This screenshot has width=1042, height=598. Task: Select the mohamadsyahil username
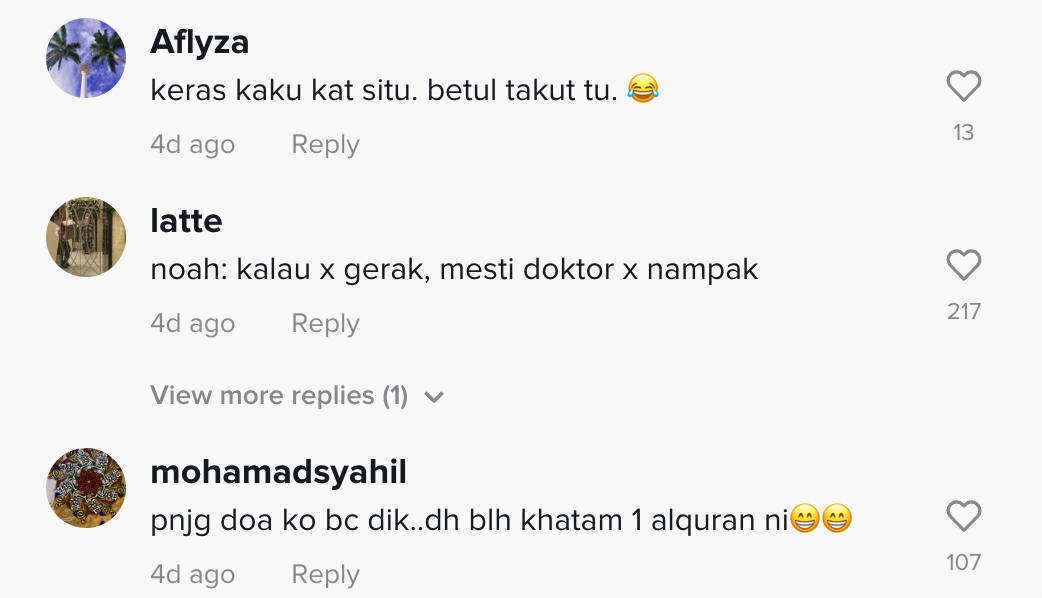[278, 472]
